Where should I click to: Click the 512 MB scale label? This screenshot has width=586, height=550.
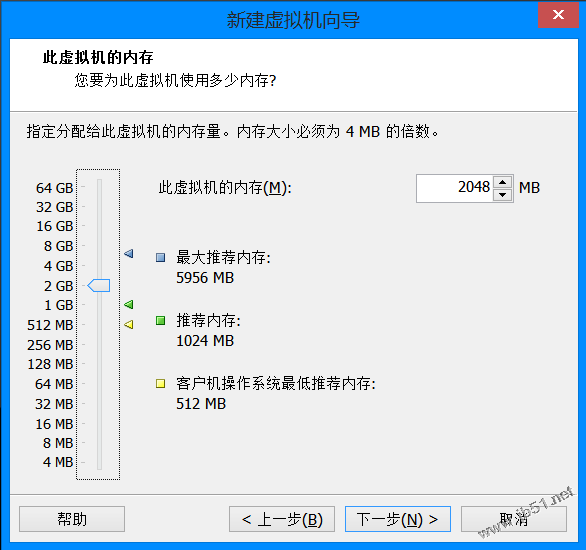point(50,325)
